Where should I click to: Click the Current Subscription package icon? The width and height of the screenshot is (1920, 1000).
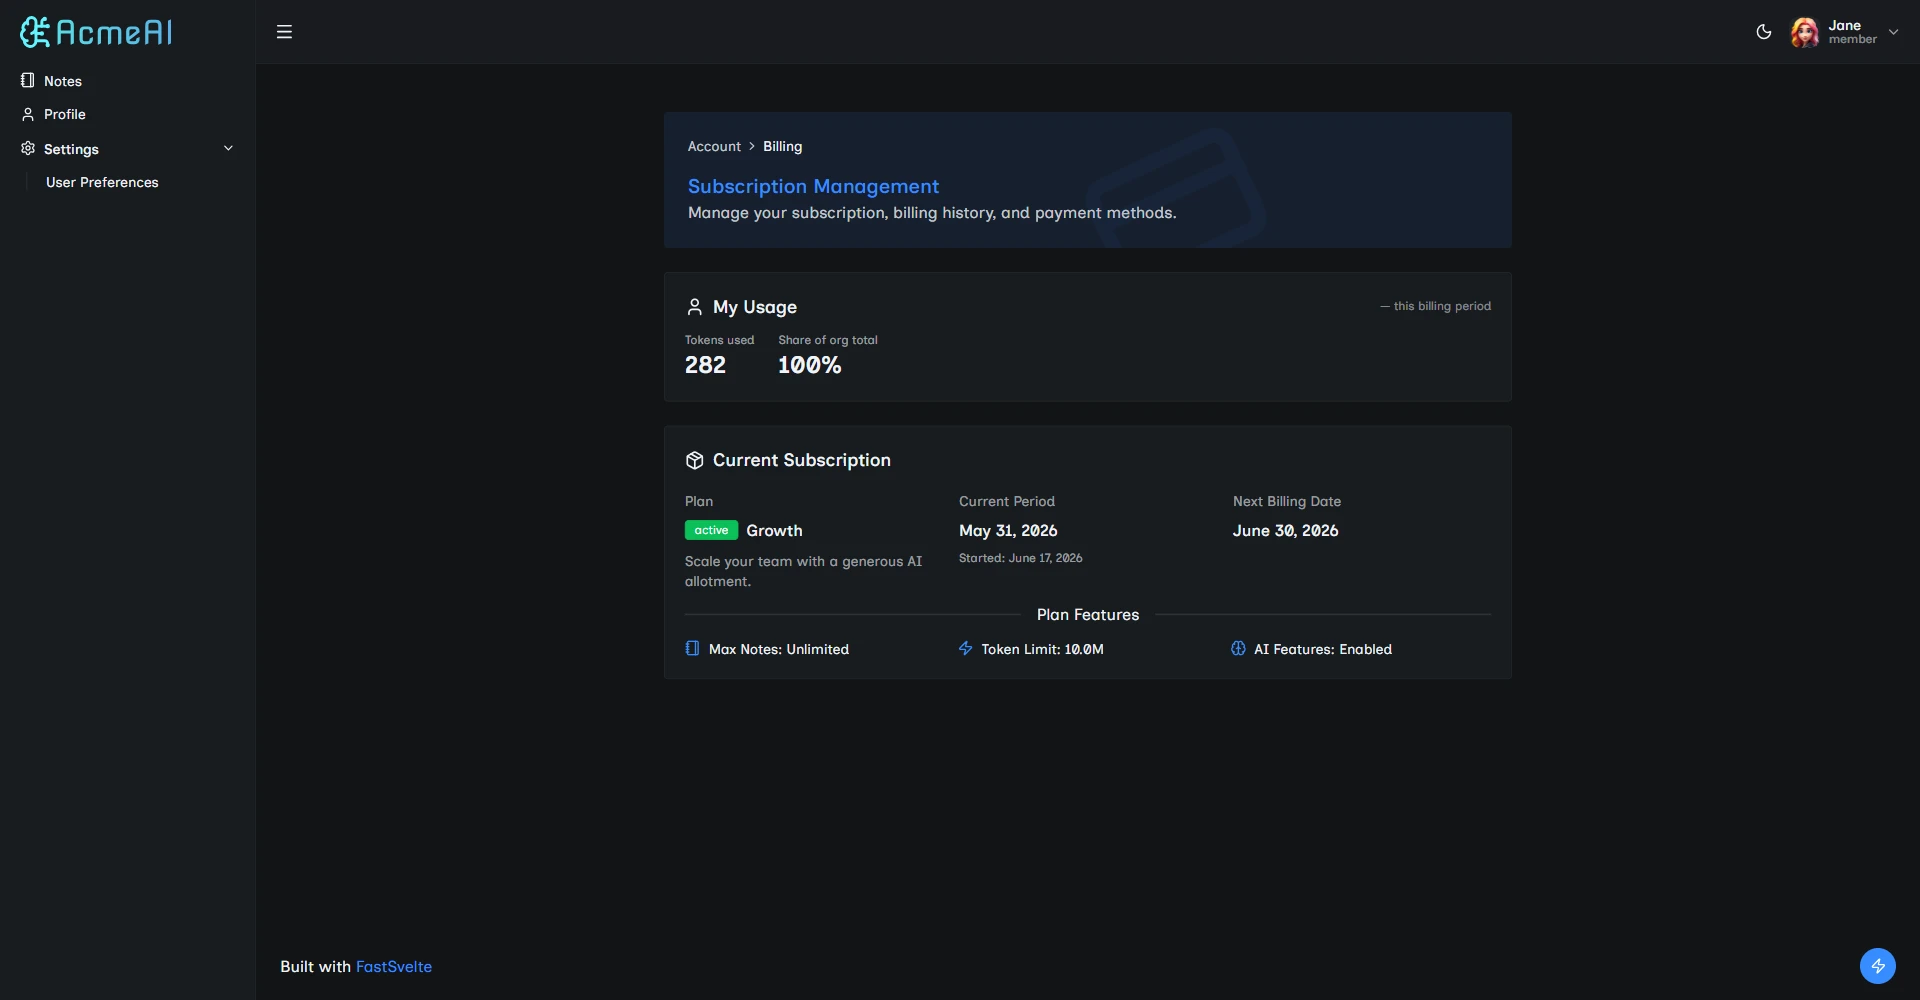(x=695, y=460)
